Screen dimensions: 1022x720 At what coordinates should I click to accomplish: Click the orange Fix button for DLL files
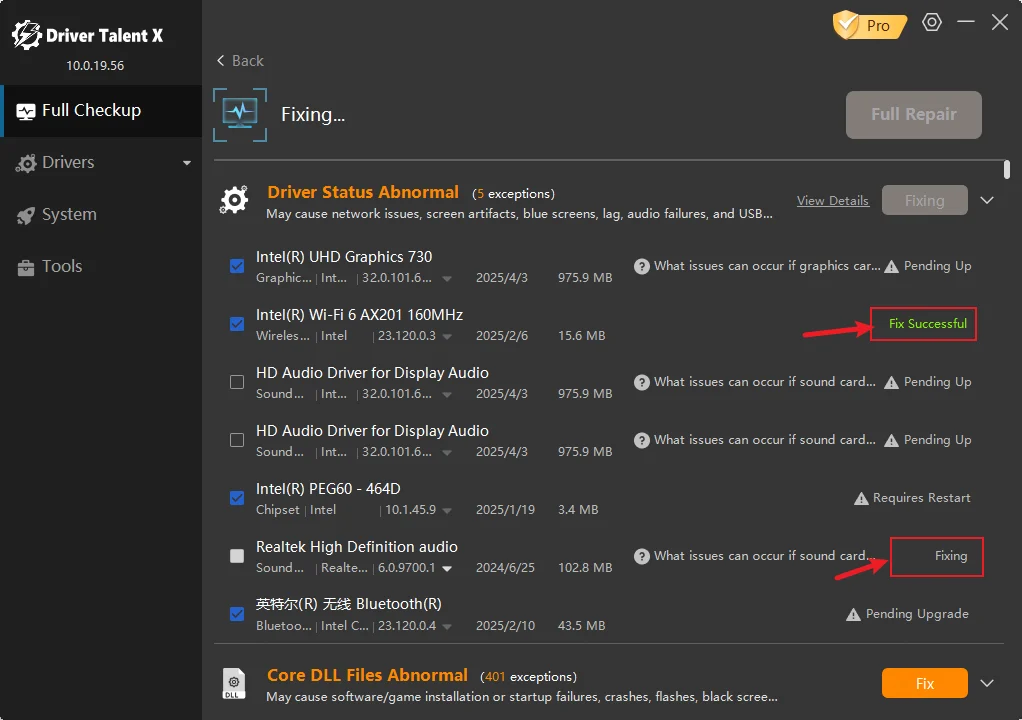[924, 683]
